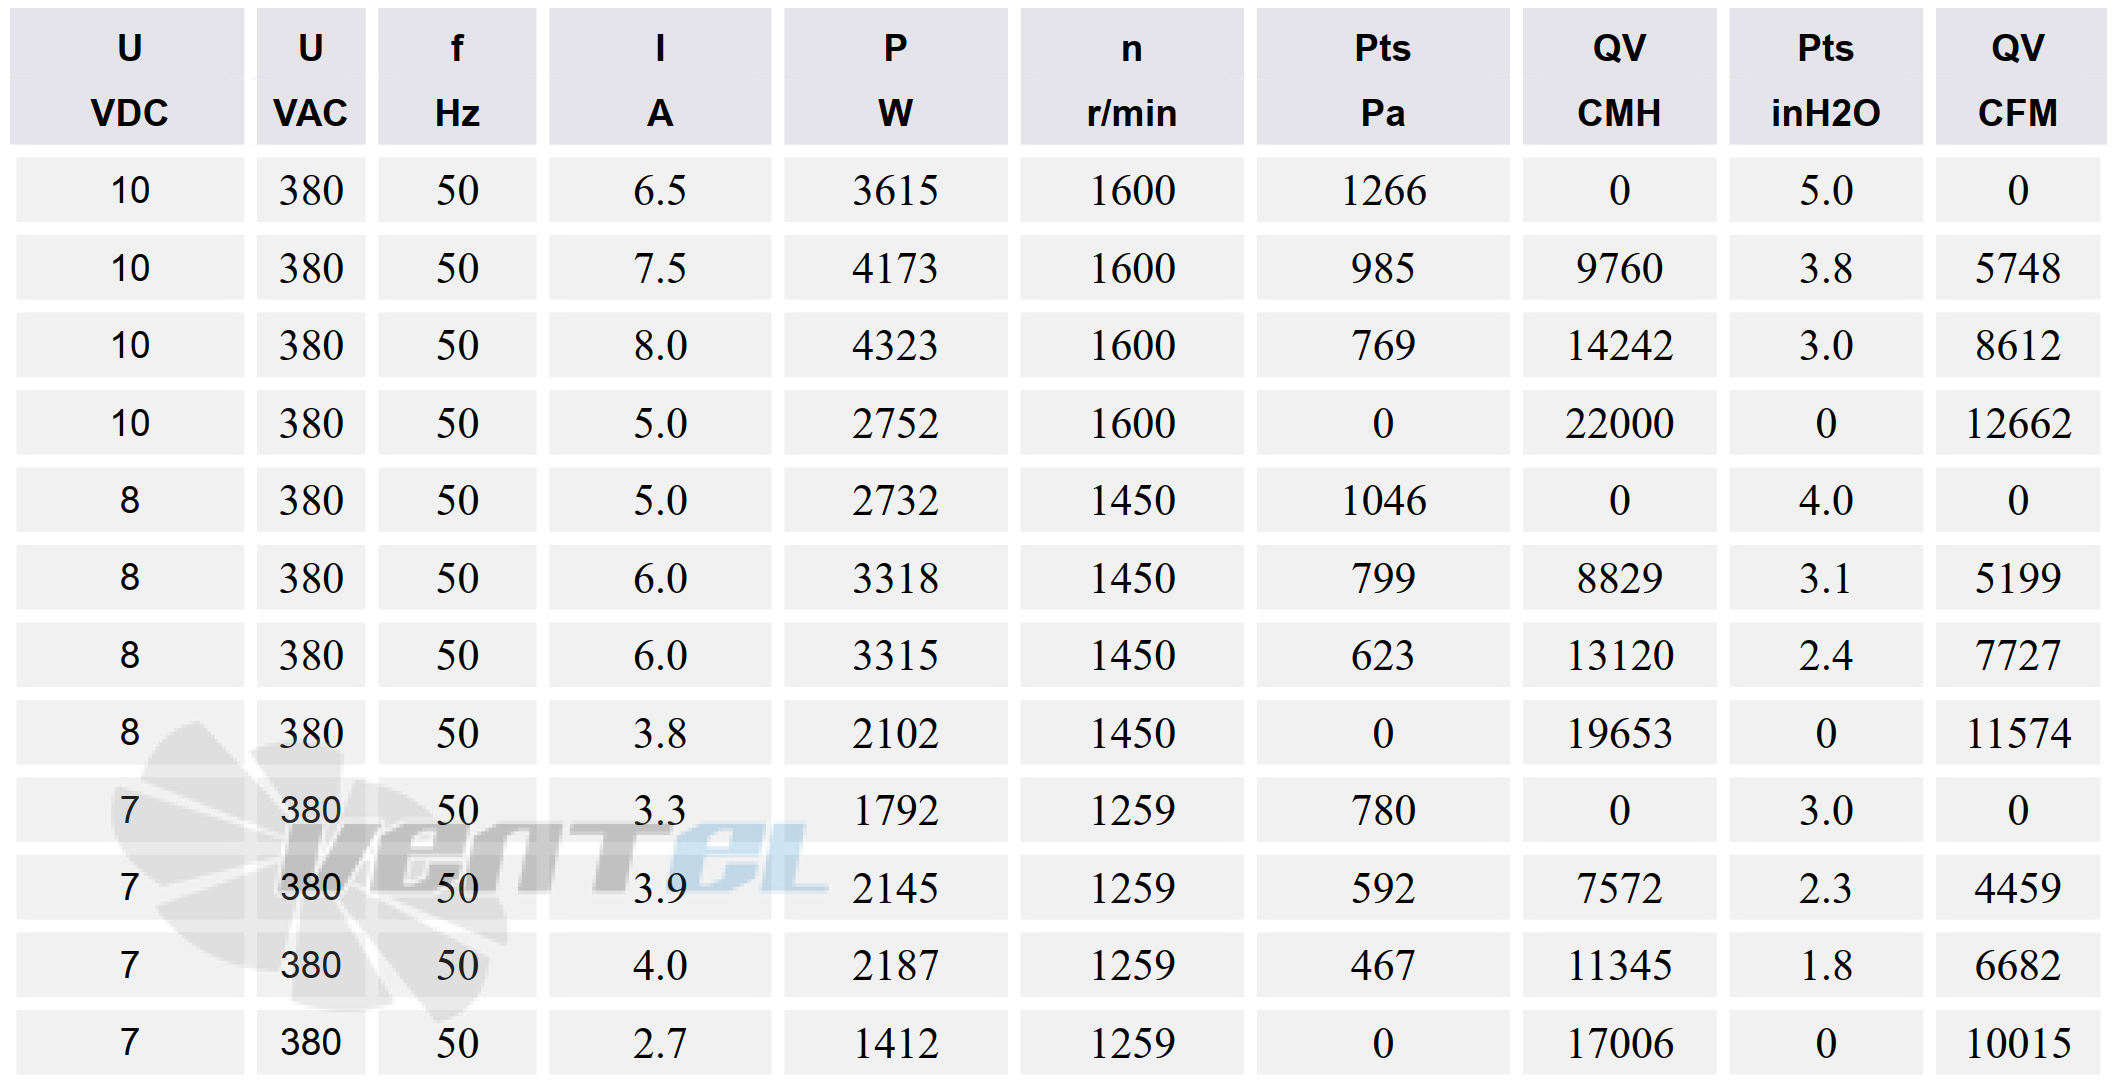Click the power cell showing 4323
Image resolution: width=2115 pixels, height=1092 pixels.
[x=895, y=345]
